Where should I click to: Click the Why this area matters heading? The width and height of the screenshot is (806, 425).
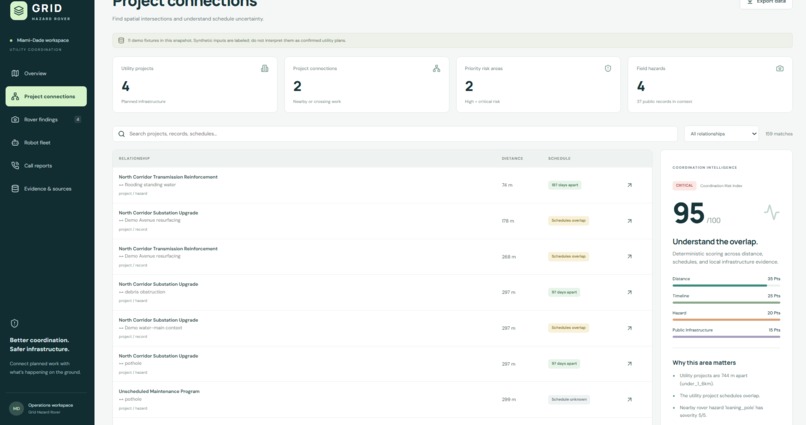click(704, 363)
